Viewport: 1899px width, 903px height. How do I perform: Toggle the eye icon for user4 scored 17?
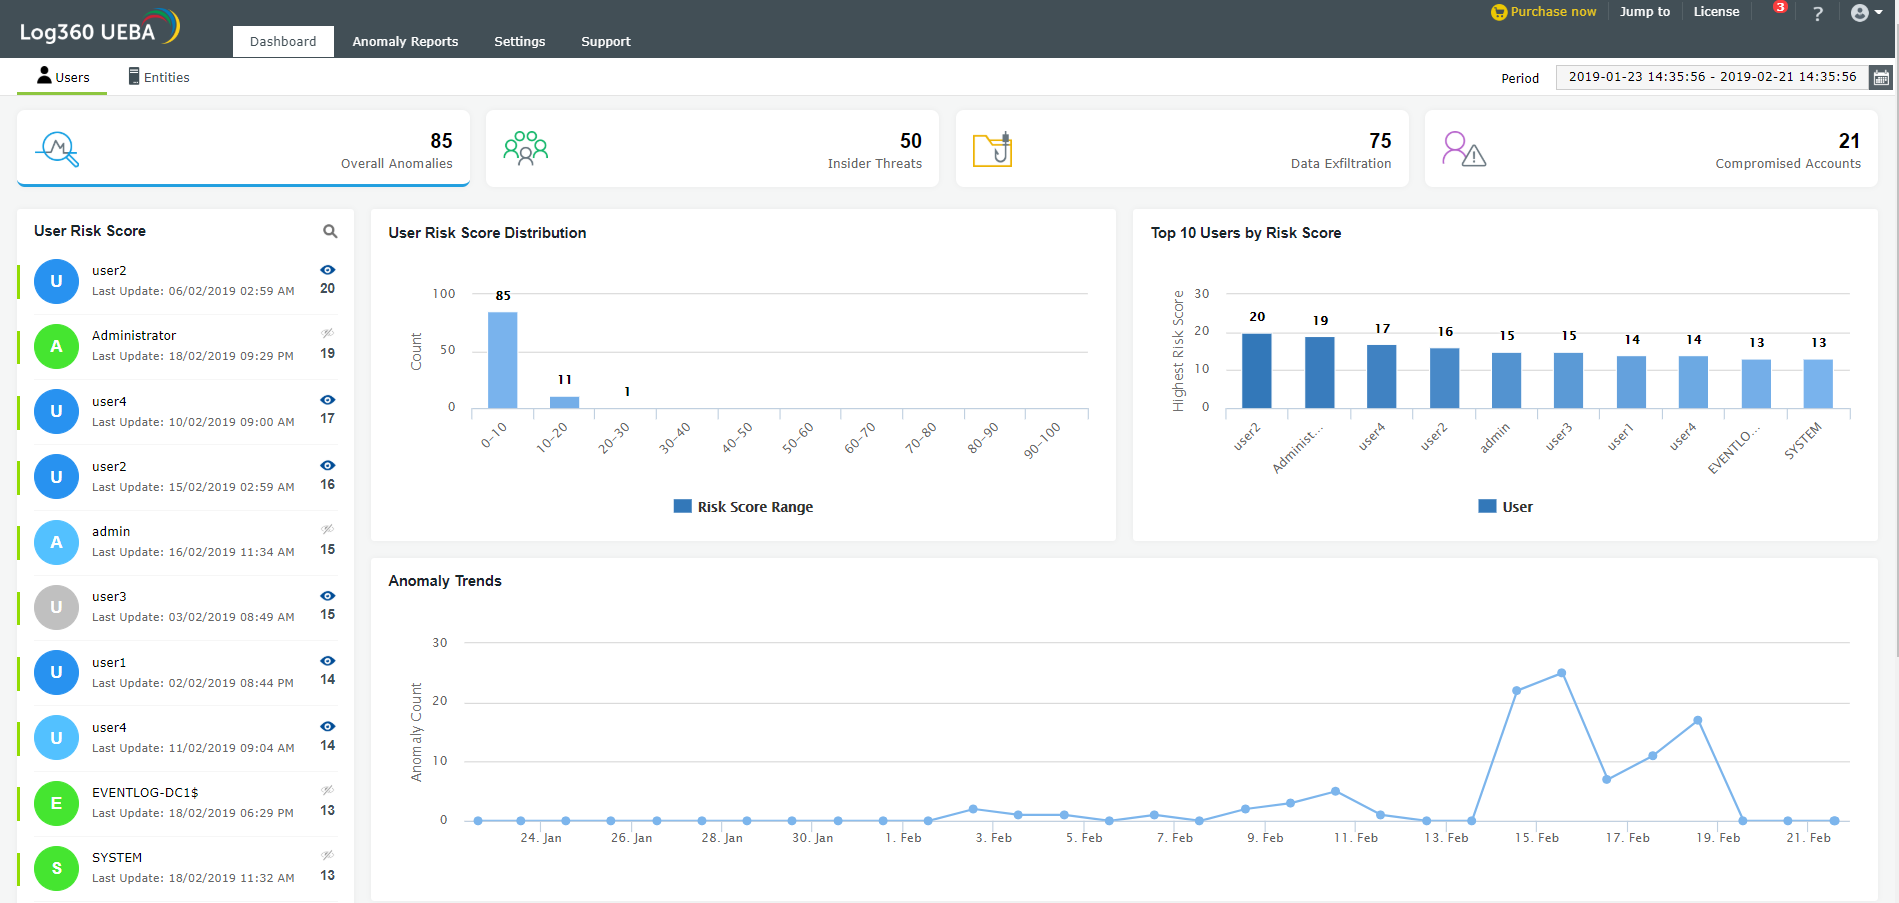coord(327,400)
